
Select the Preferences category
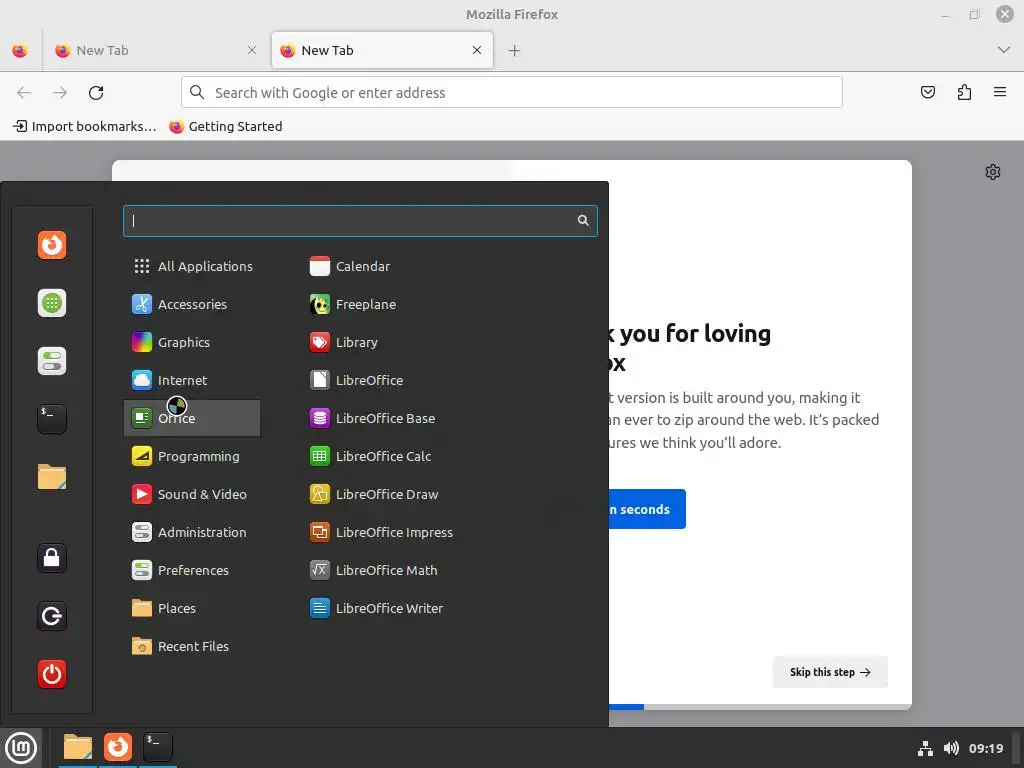(192, 570)
